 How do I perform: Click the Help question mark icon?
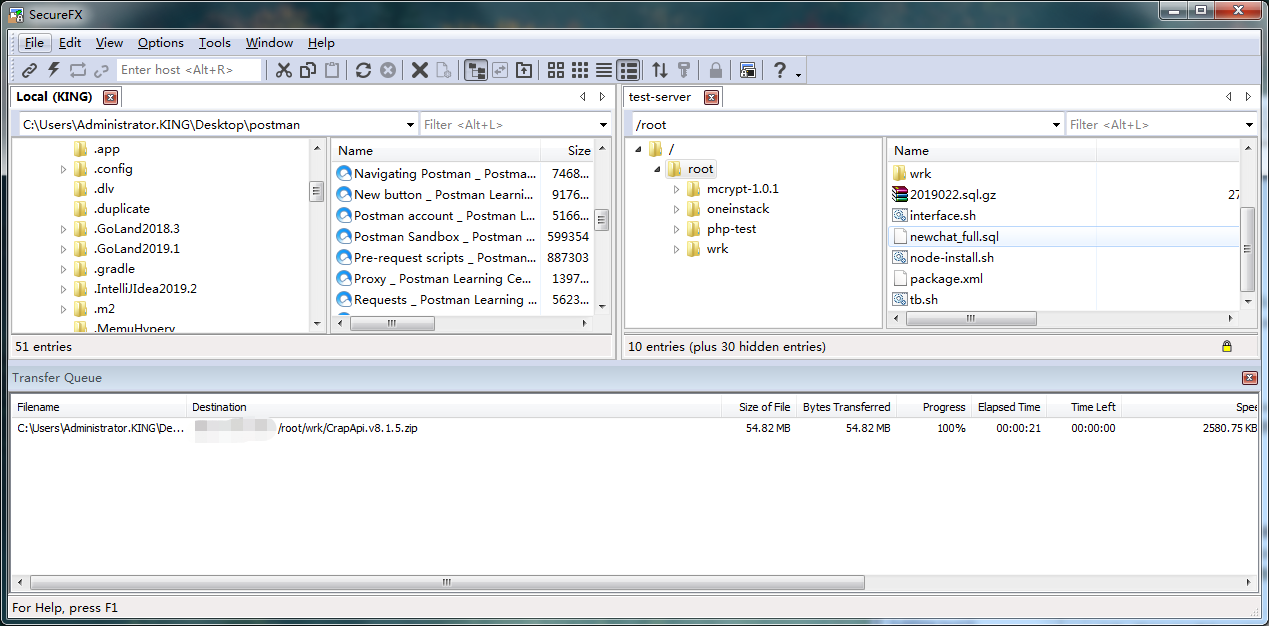(x=780, y=70)
